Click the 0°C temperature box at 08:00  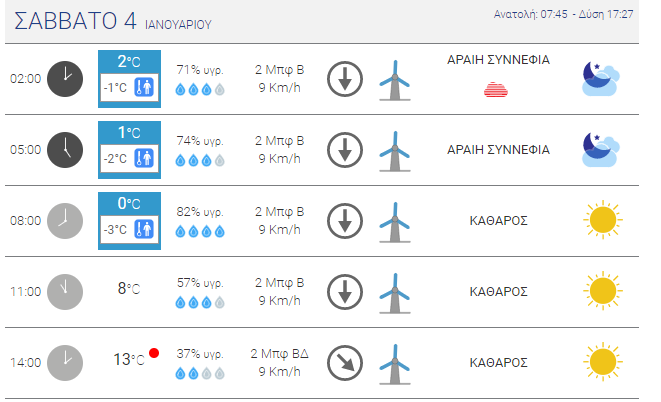pyautogui.click(x=129, y=221)
